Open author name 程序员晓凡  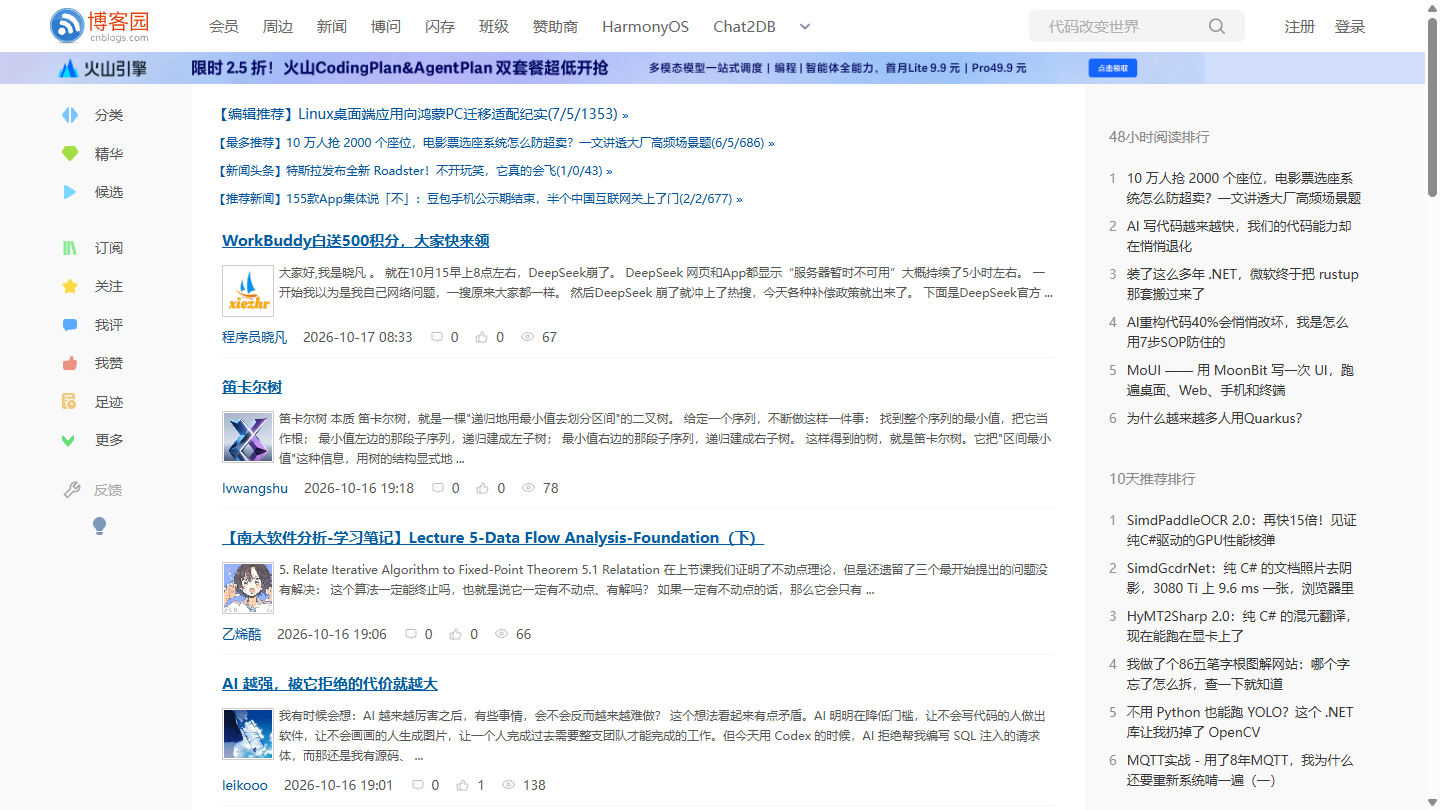tap(254, 337)
